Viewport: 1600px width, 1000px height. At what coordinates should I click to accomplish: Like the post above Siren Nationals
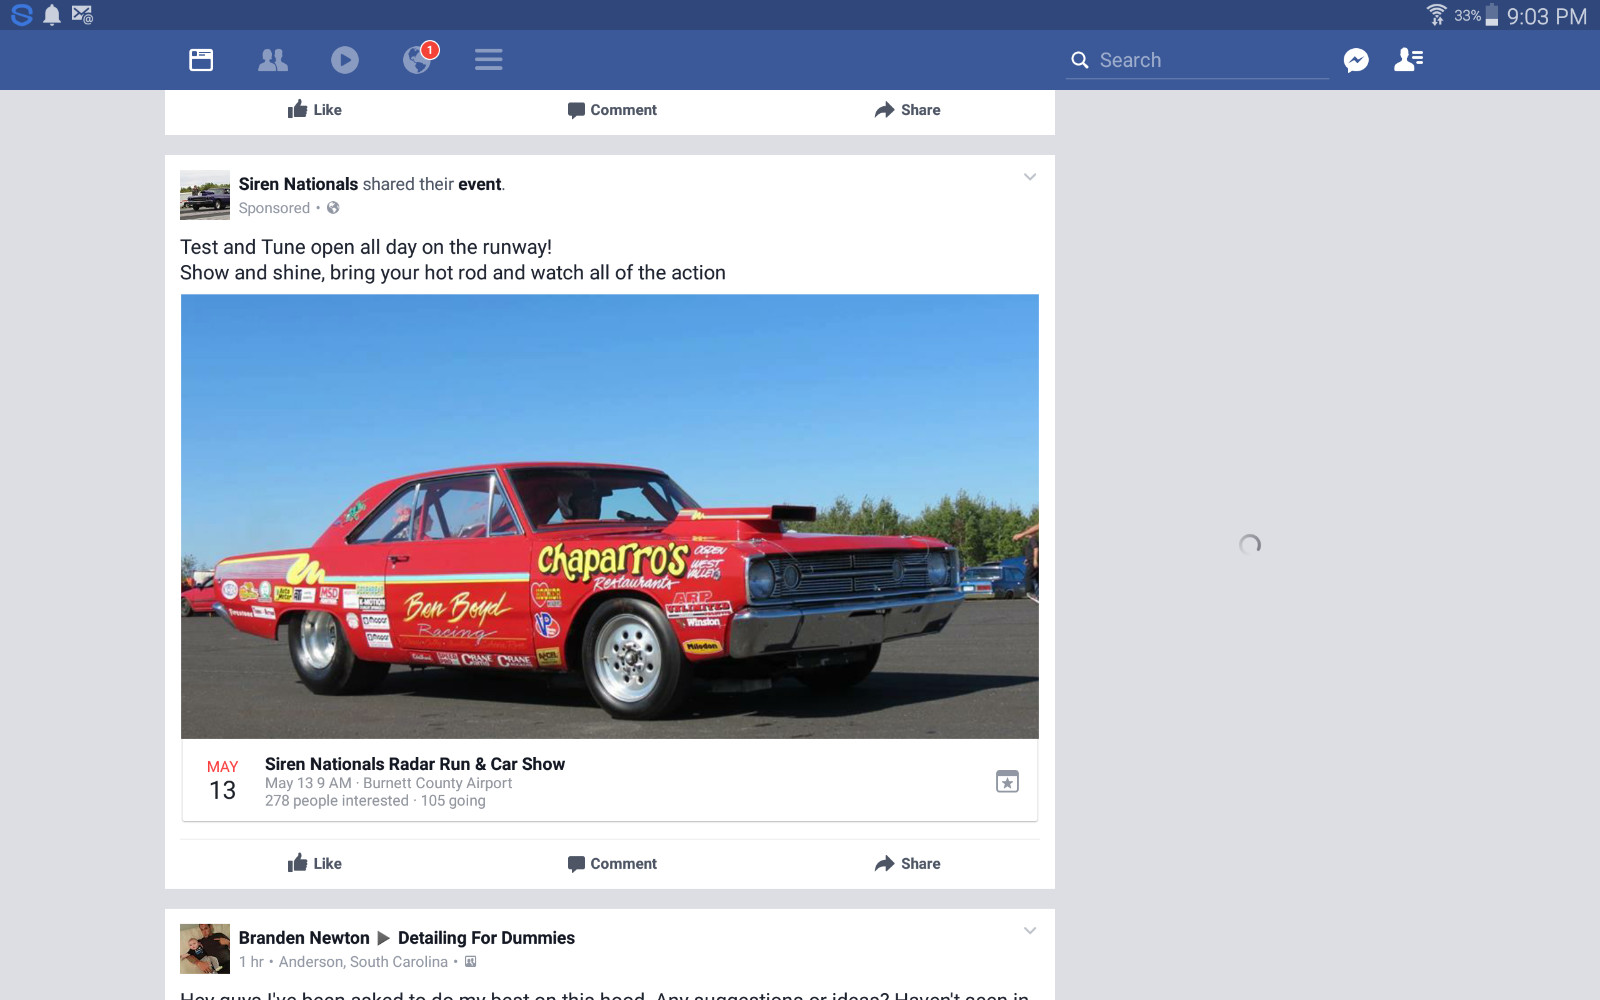point(315,110)
